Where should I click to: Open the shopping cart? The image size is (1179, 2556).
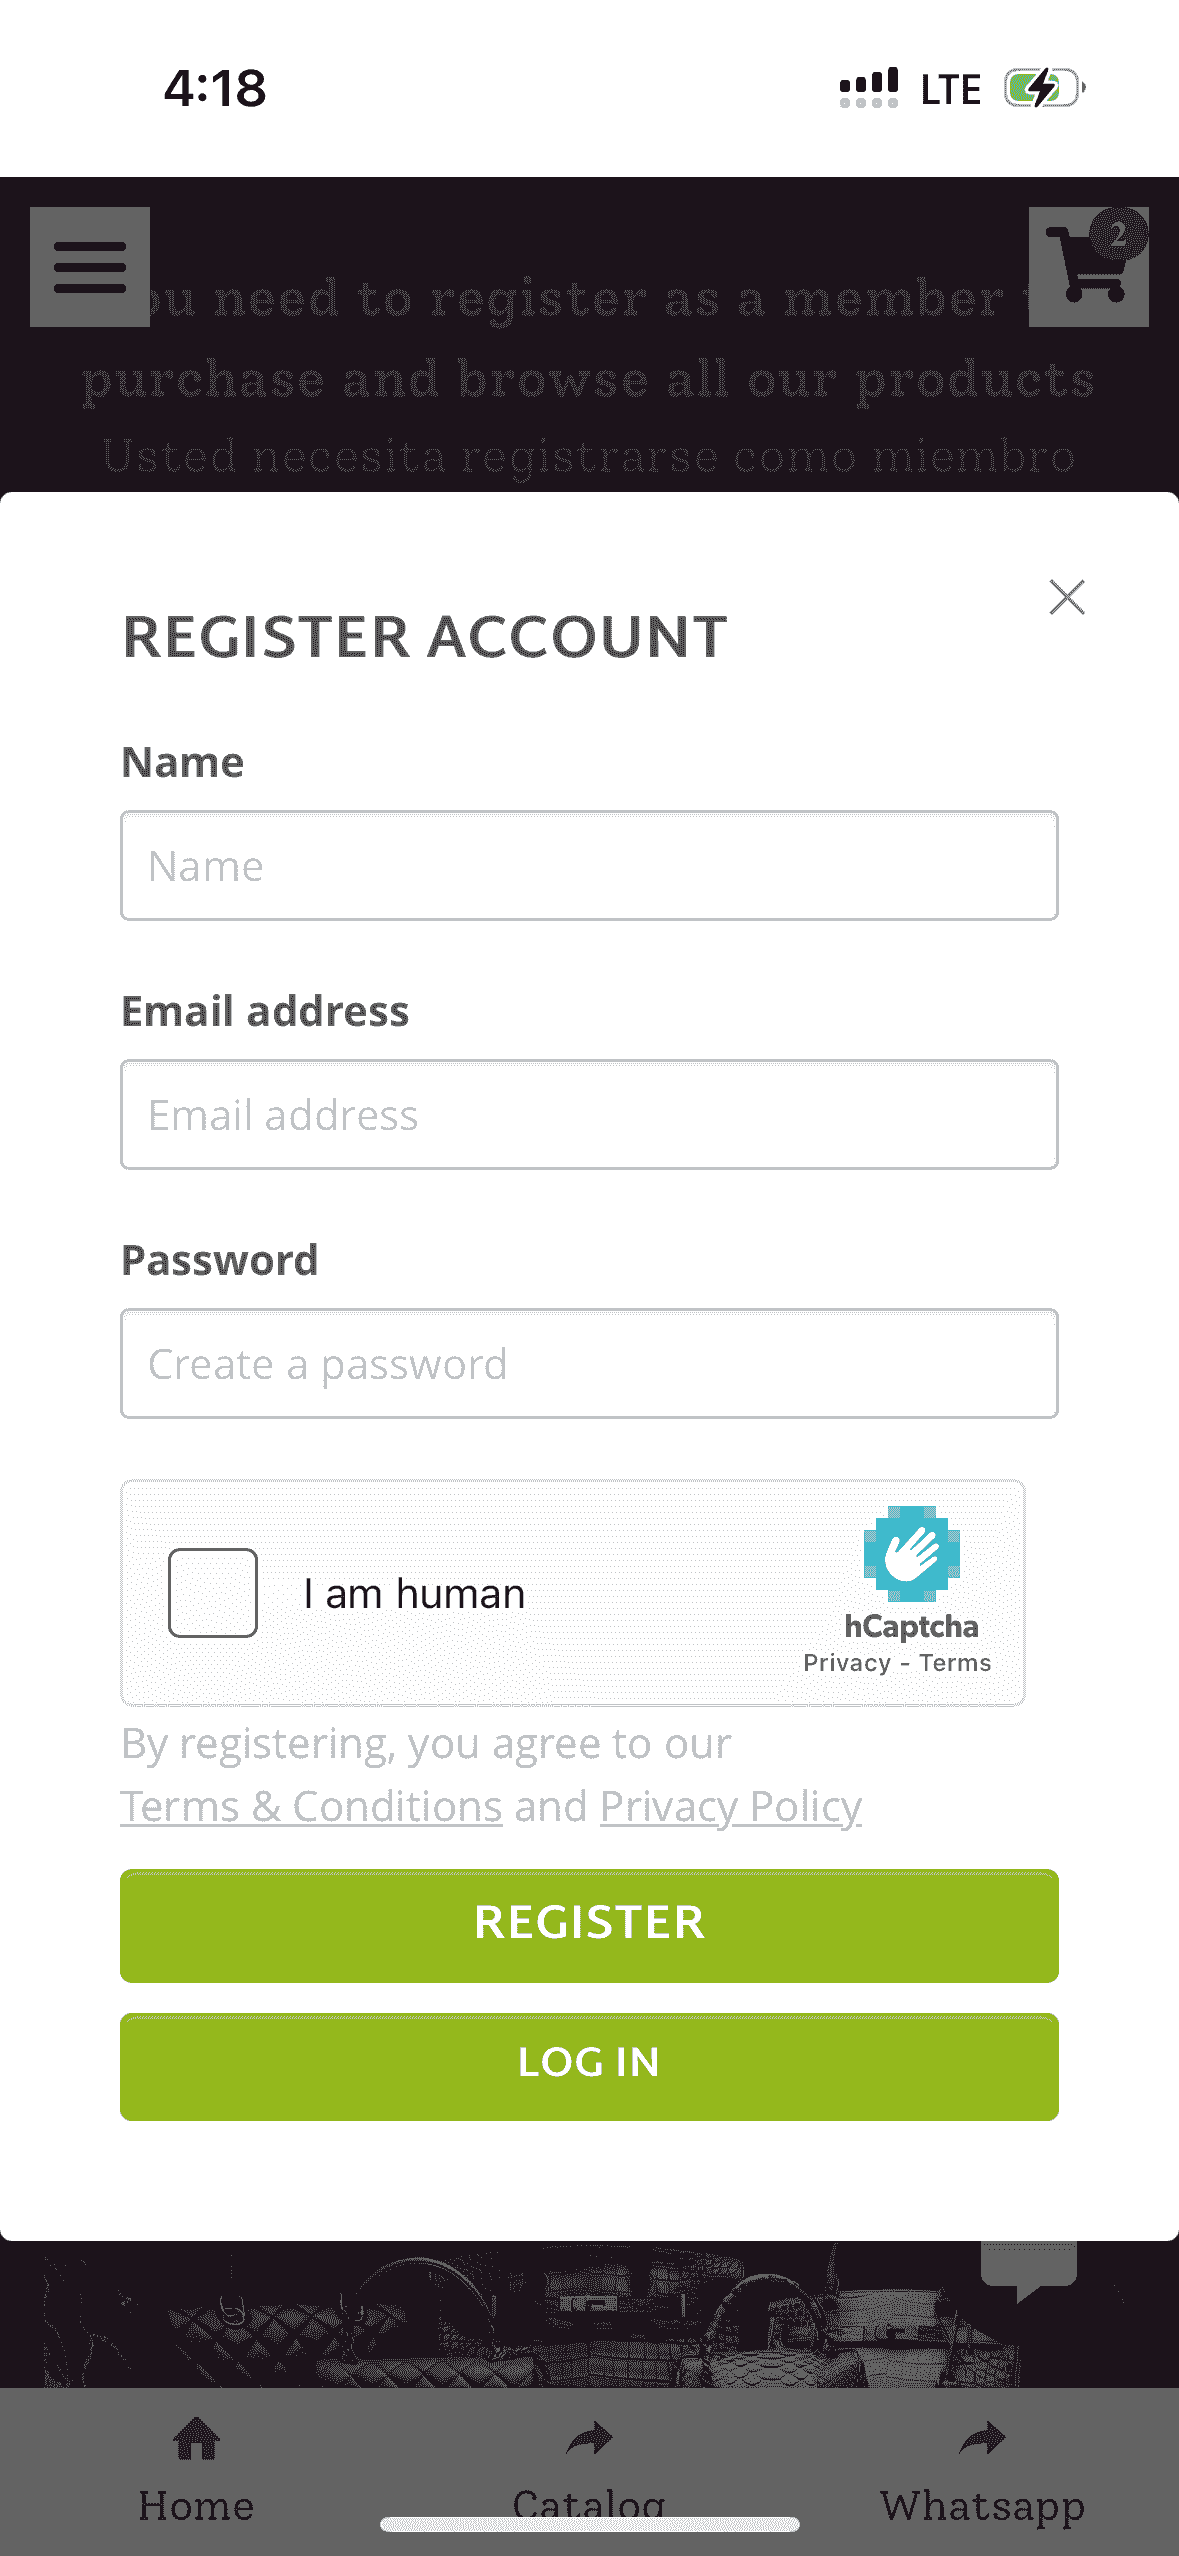tap(1088, 267)
